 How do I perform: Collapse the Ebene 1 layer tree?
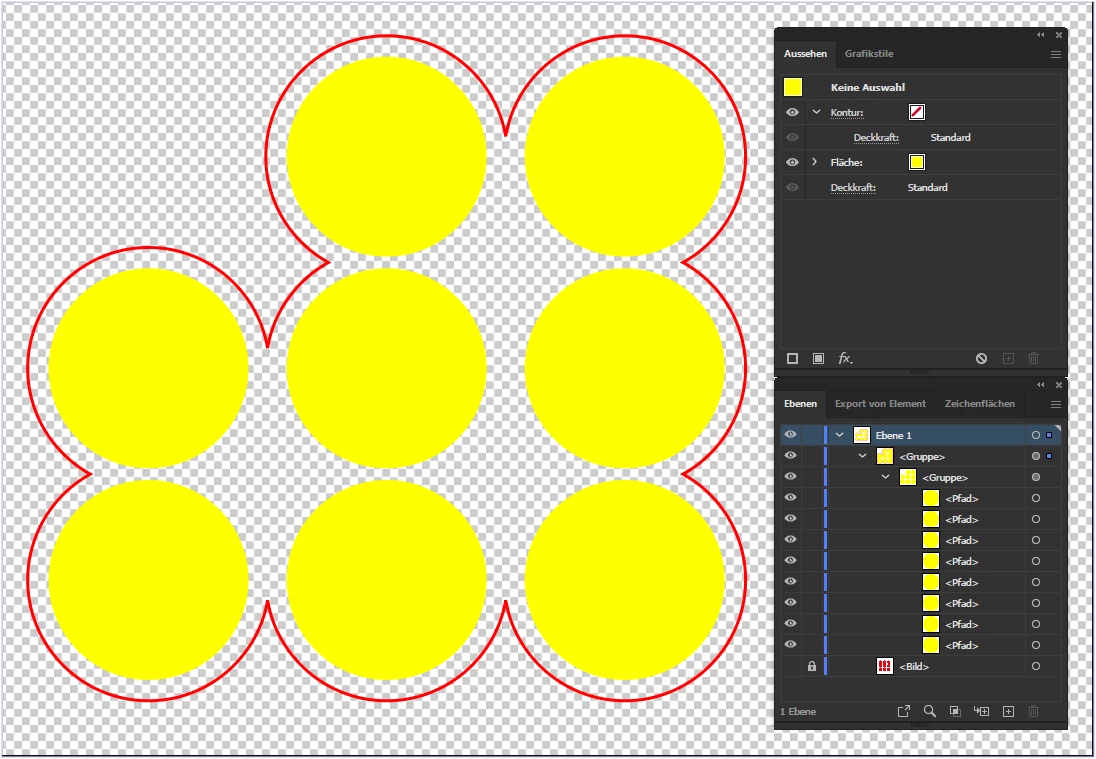[x=839, y=435]
